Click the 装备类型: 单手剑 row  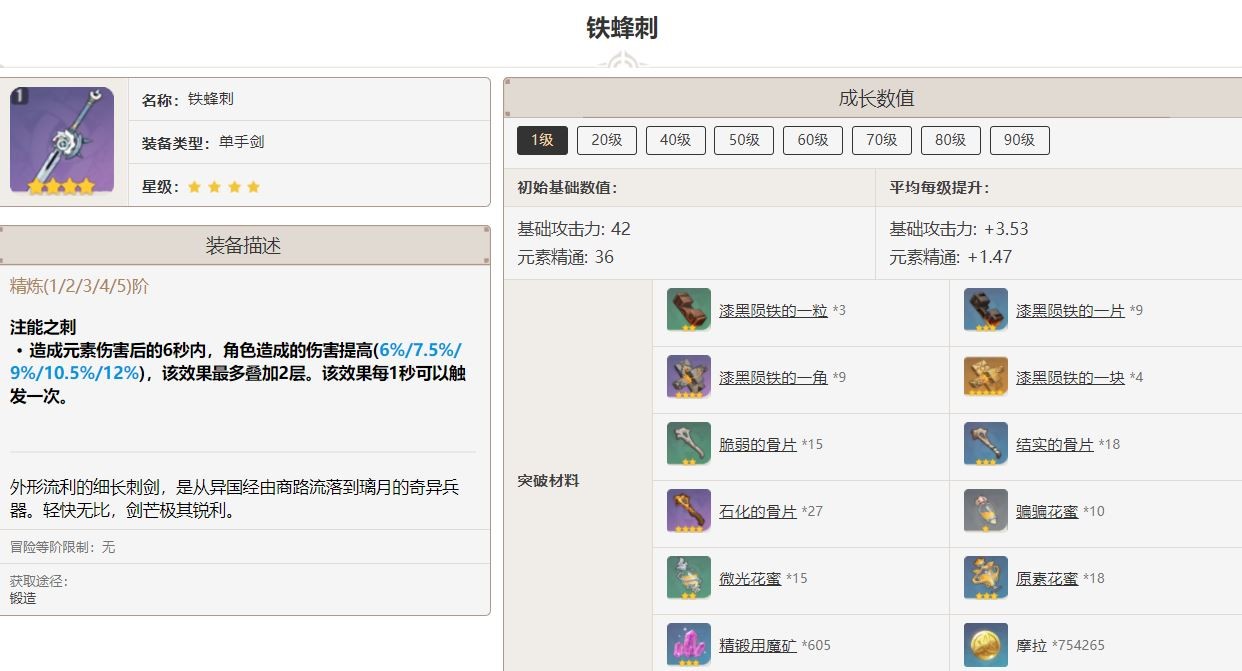click(x=310, y=142)
